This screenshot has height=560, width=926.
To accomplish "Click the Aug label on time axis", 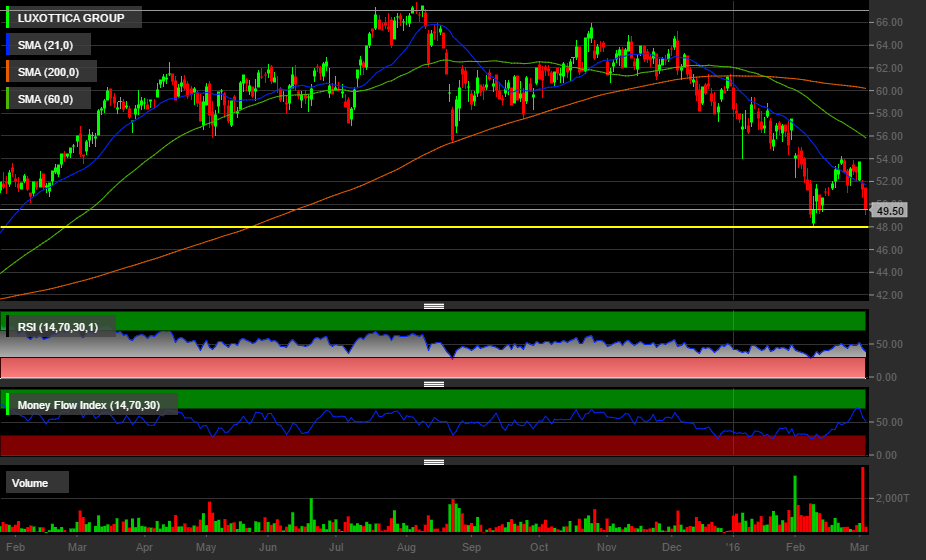I will tap(406, 547).
